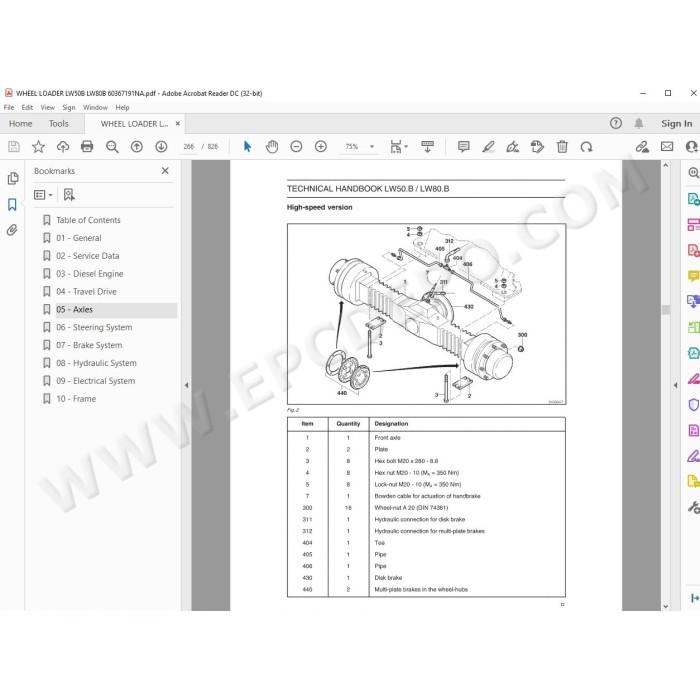Choose the selection arrow tool

[x=247, y=146]
